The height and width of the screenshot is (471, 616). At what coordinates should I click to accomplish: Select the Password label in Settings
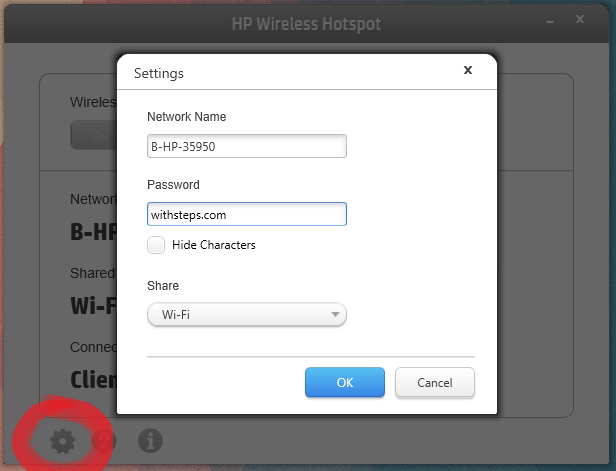click(173, 185)
